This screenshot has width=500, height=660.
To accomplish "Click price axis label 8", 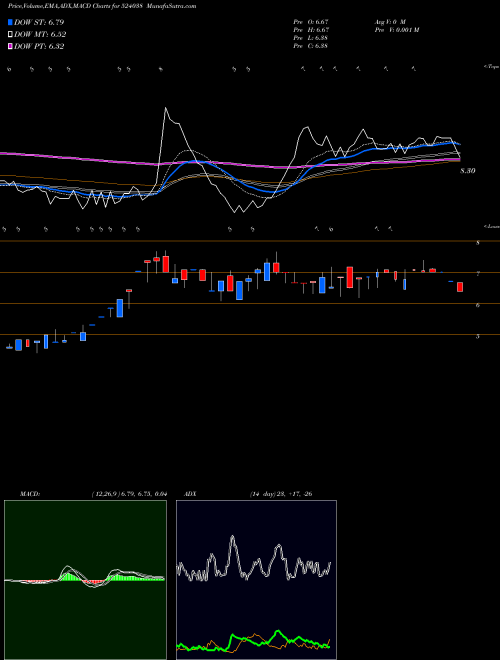I will (478, 243).
